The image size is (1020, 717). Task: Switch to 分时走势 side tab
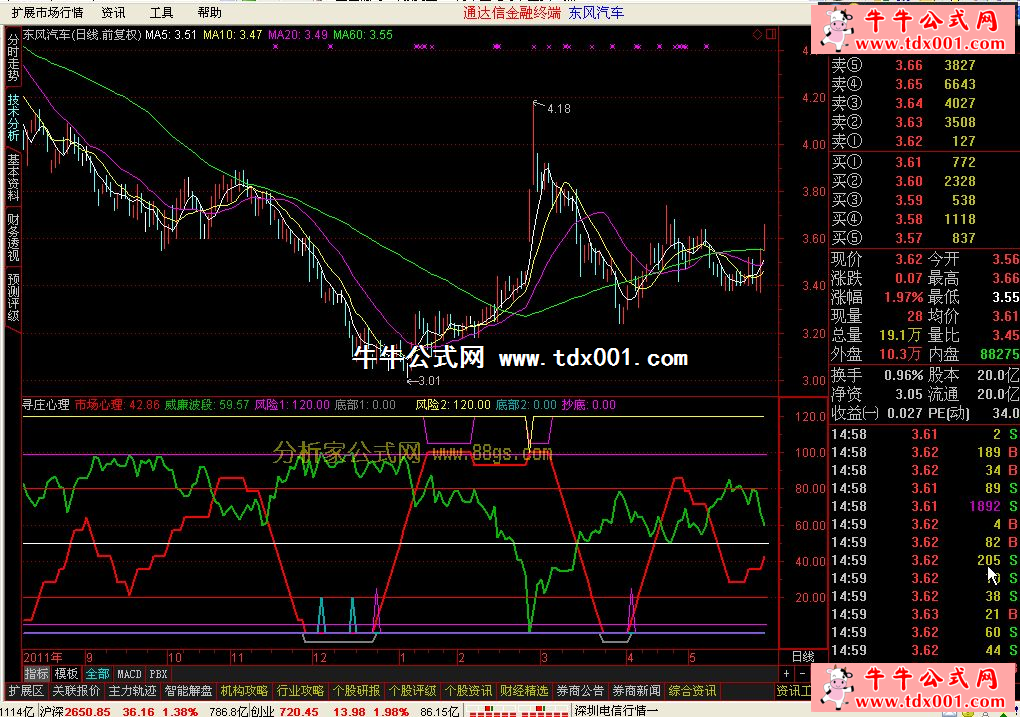point(13,58)
